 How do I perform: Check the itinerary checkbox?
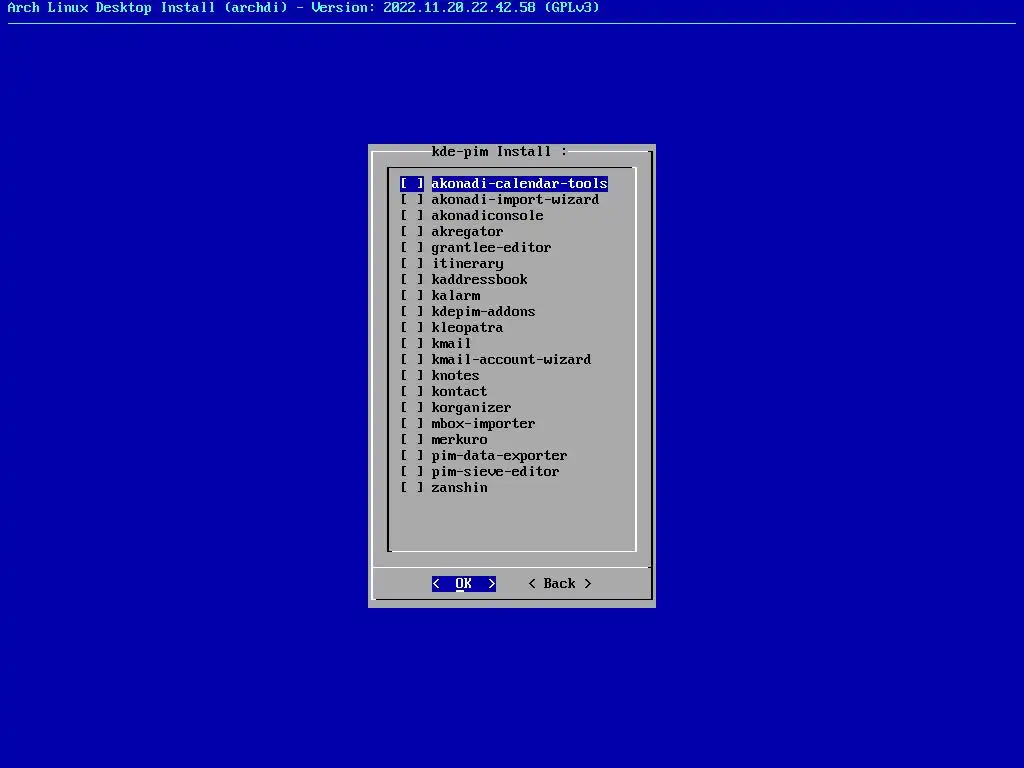(411, 264)
